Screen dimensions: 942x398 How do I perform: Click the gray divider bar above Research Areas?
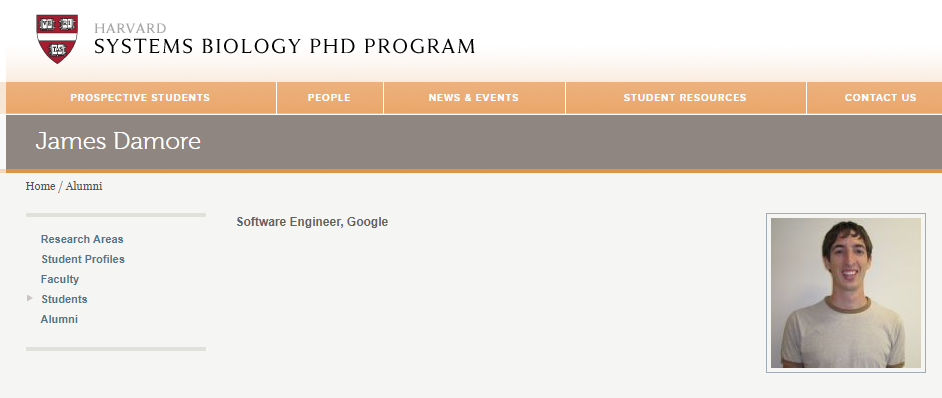coord(116,215)
